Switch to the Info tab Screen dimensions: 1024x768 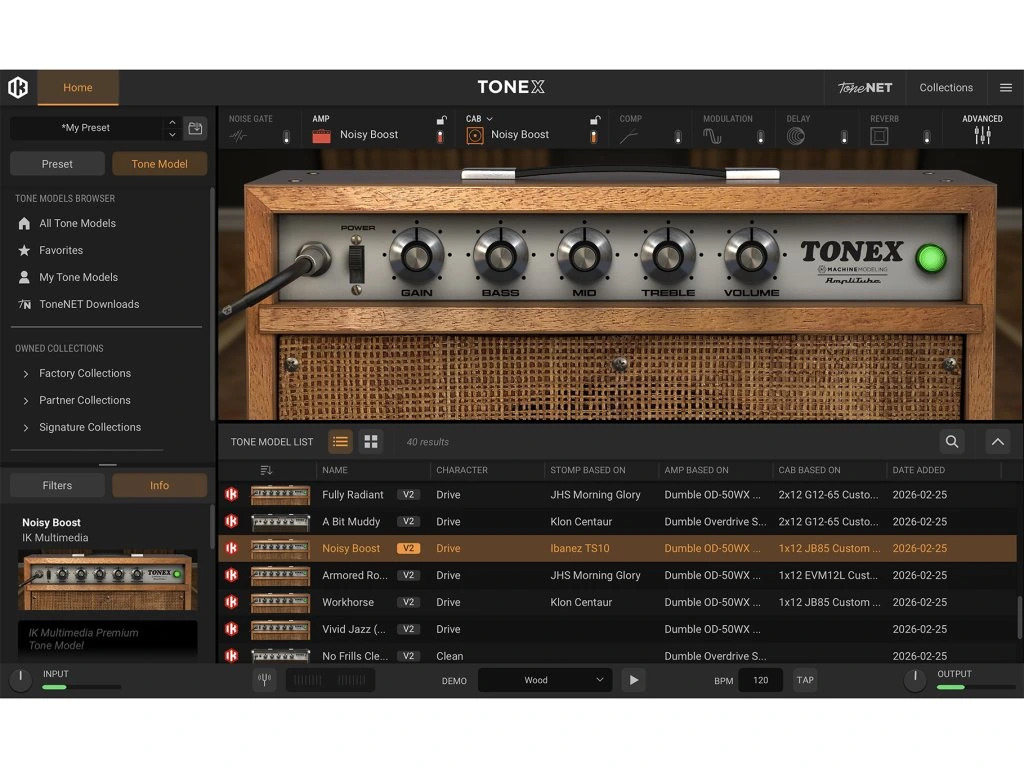click(159, 485)
